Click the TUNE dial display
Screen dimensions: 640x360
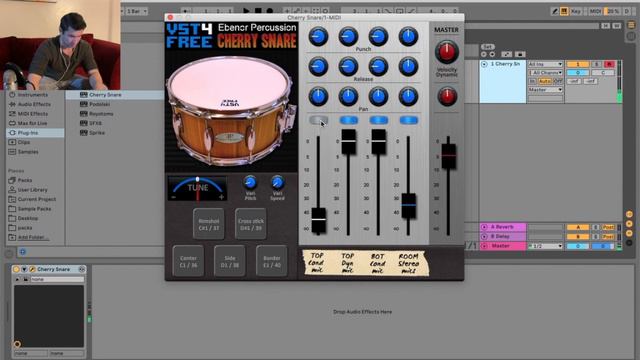(x=198, y=189)
